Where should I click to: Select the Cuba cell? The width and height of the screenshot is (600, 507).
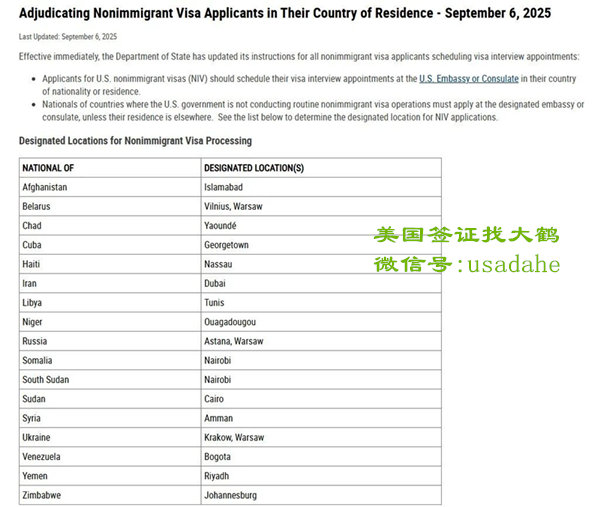[x=110, y=245]
